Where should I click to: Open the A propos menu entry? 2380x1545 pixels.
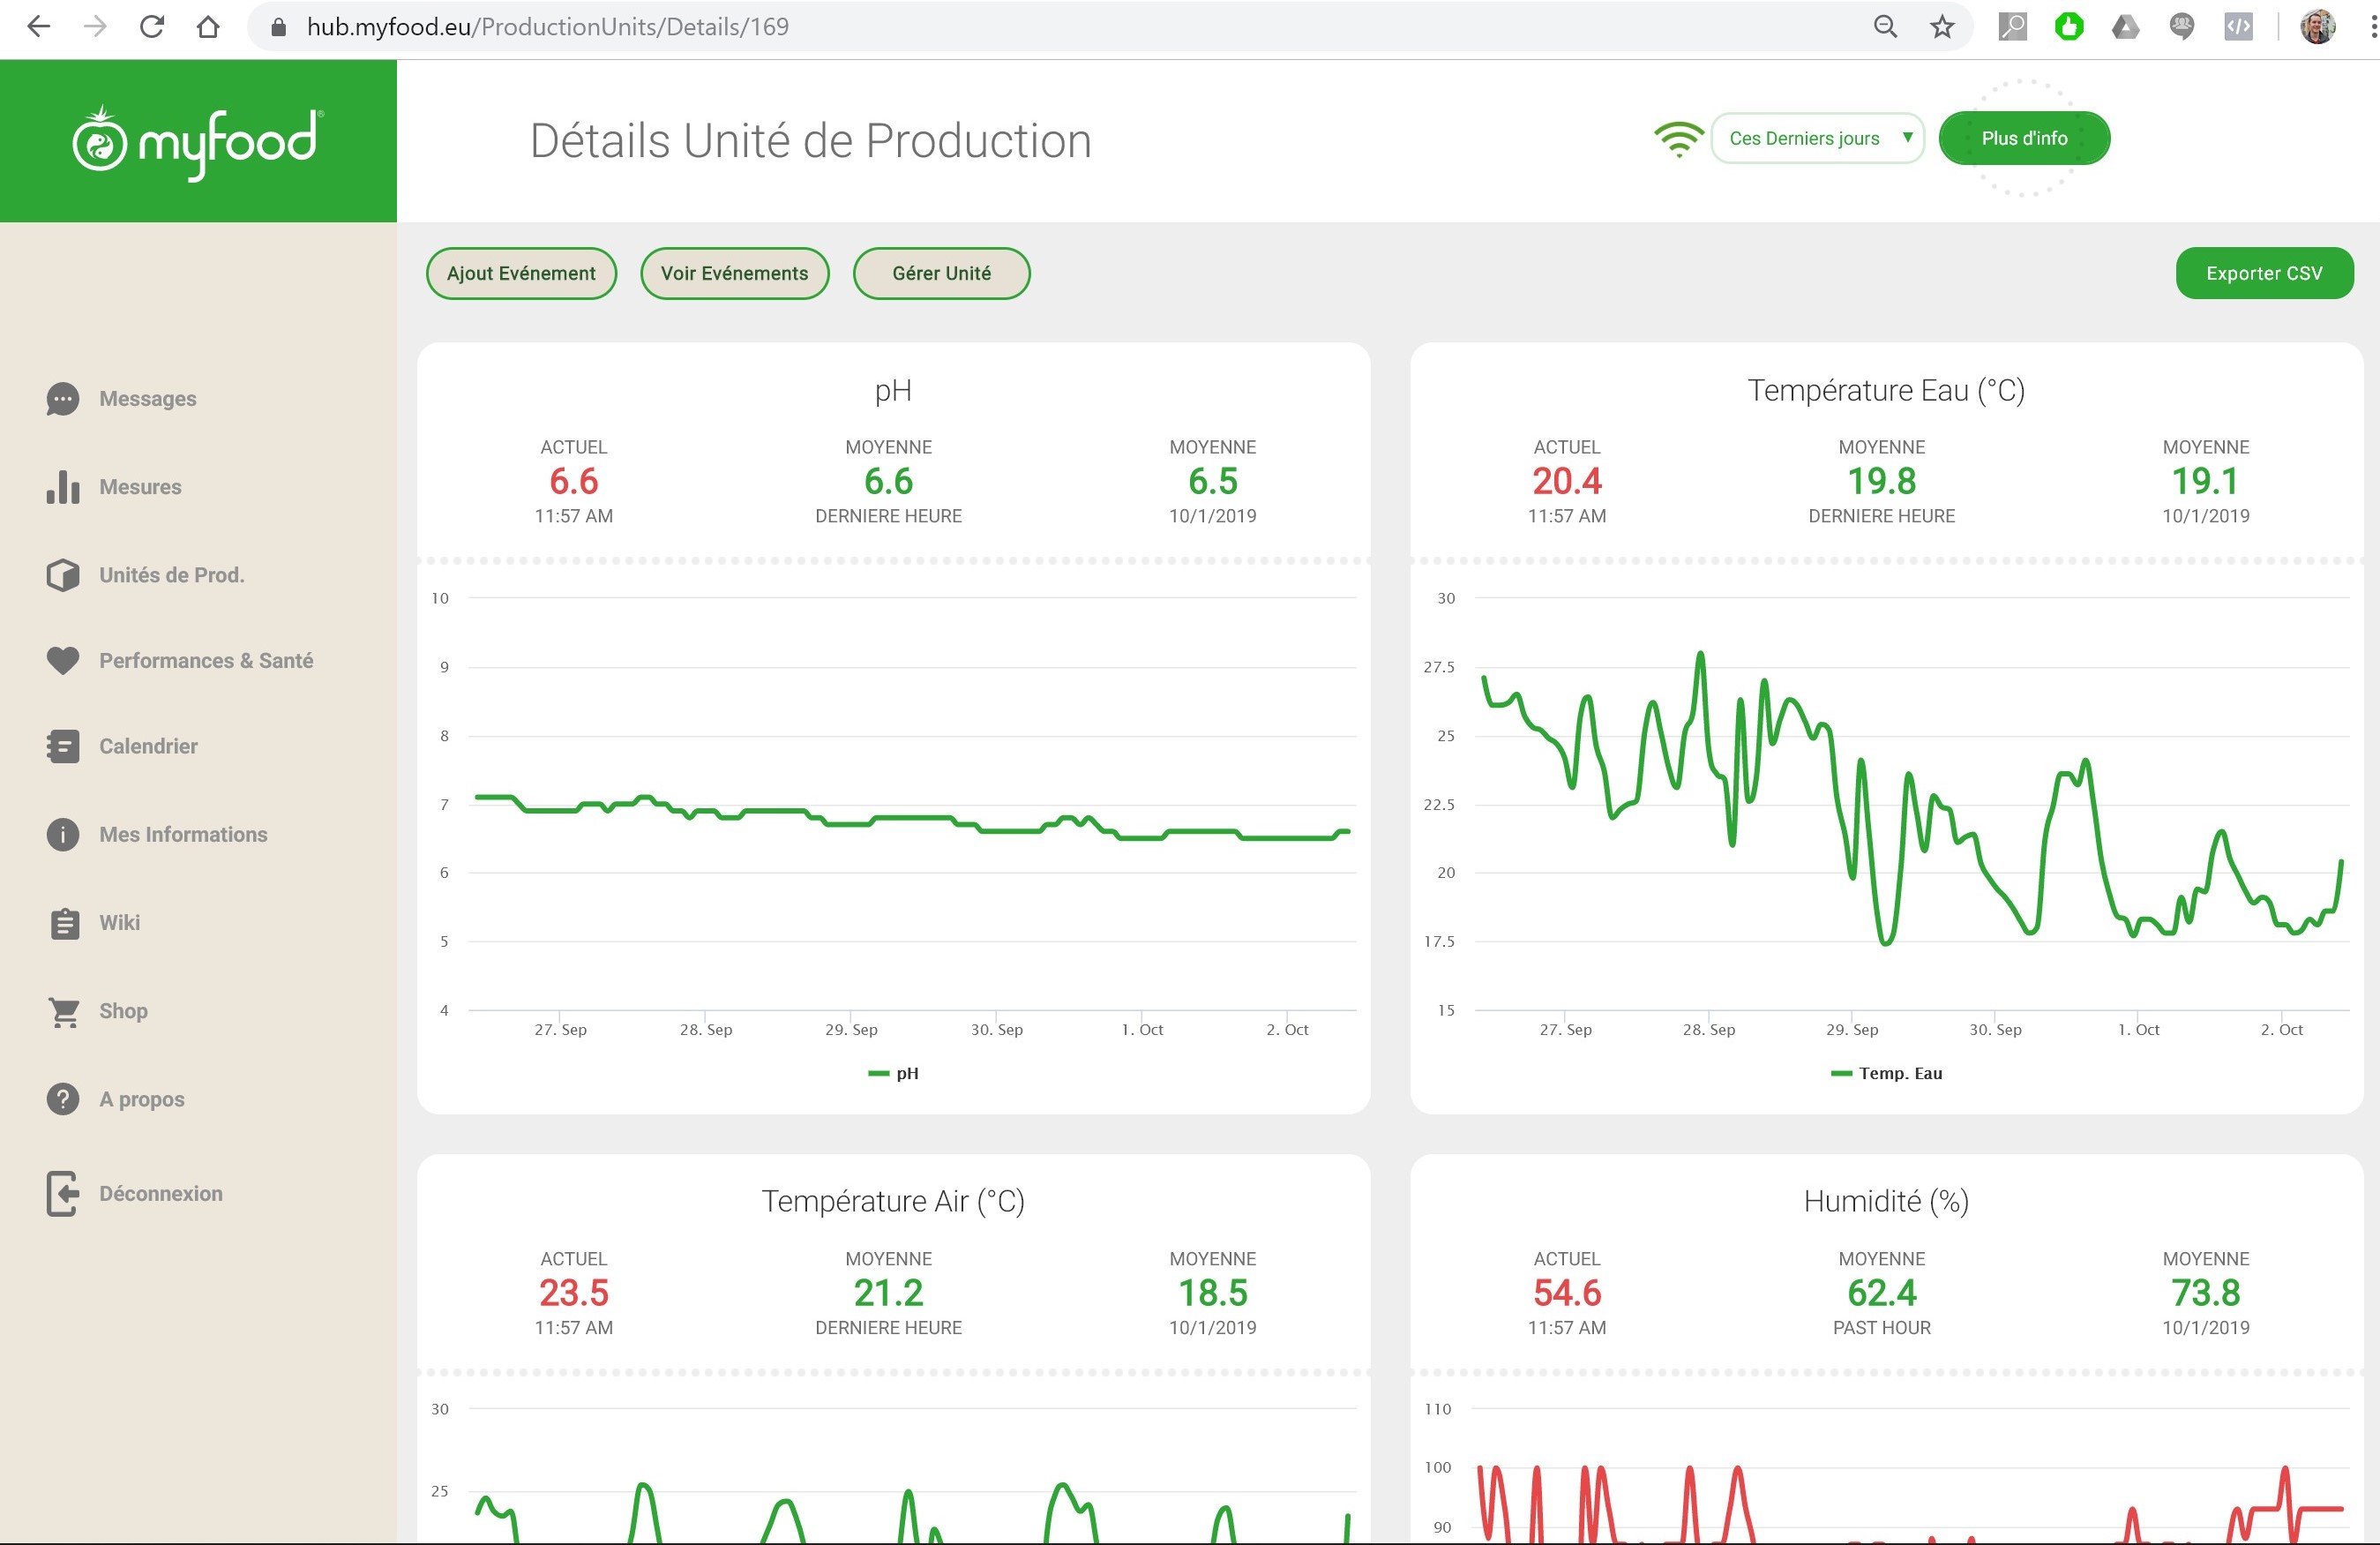141,1100
